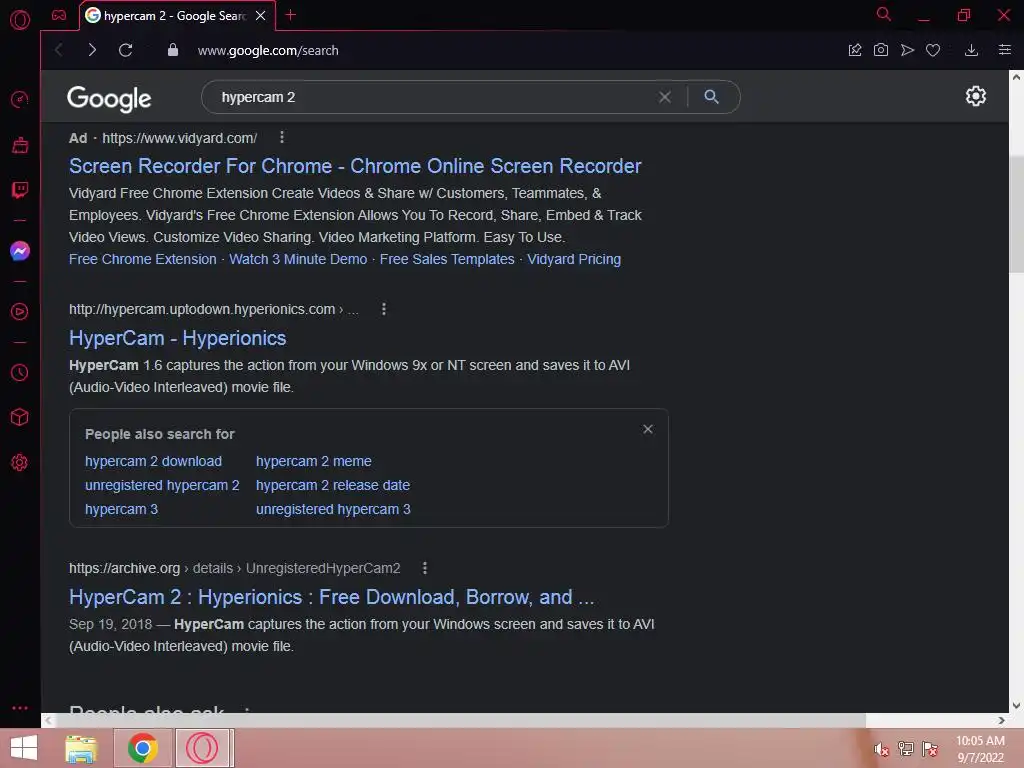Open the Opera menu logo
Screen dimensions: 1024x768
[20, 20]
